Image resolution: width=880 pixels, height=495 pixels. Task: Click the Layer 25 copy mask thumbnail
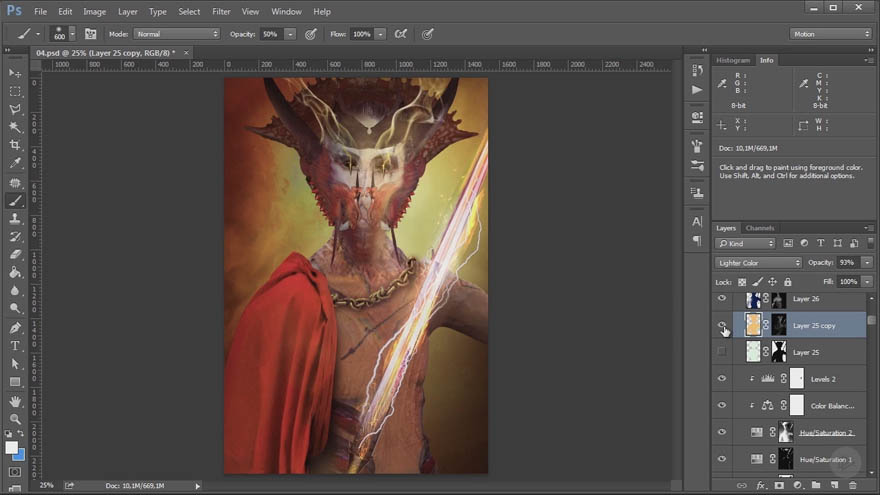click(779, 325)
